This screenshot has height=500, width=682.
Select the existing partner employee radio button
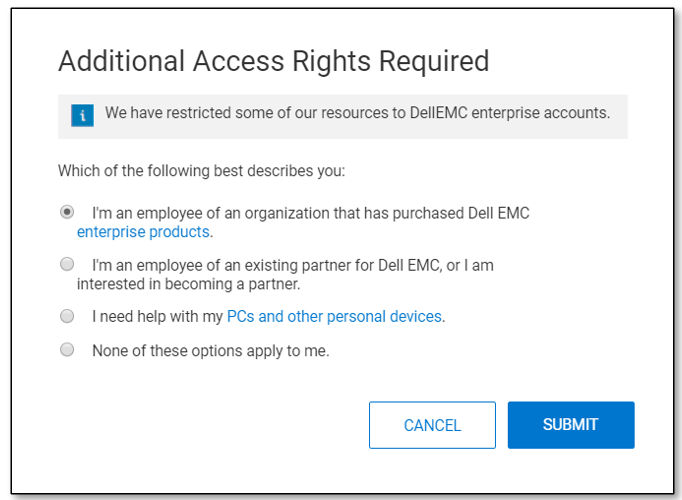[67, 264]
